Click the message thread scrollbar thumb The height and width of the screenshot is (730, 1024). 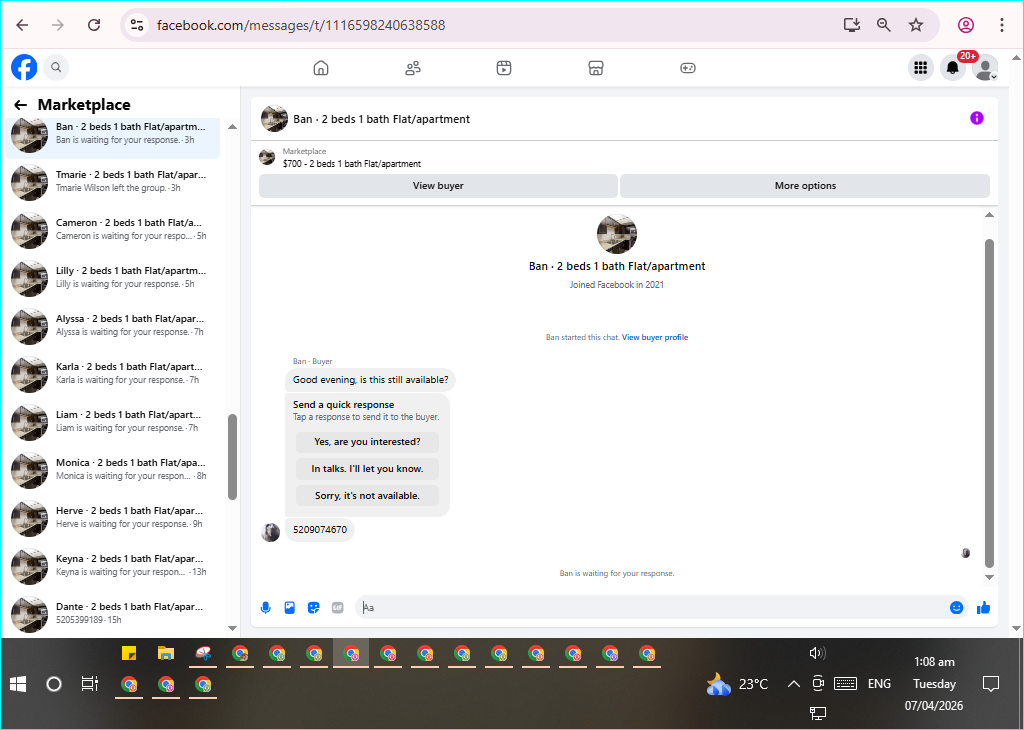(x=989, y=403)
